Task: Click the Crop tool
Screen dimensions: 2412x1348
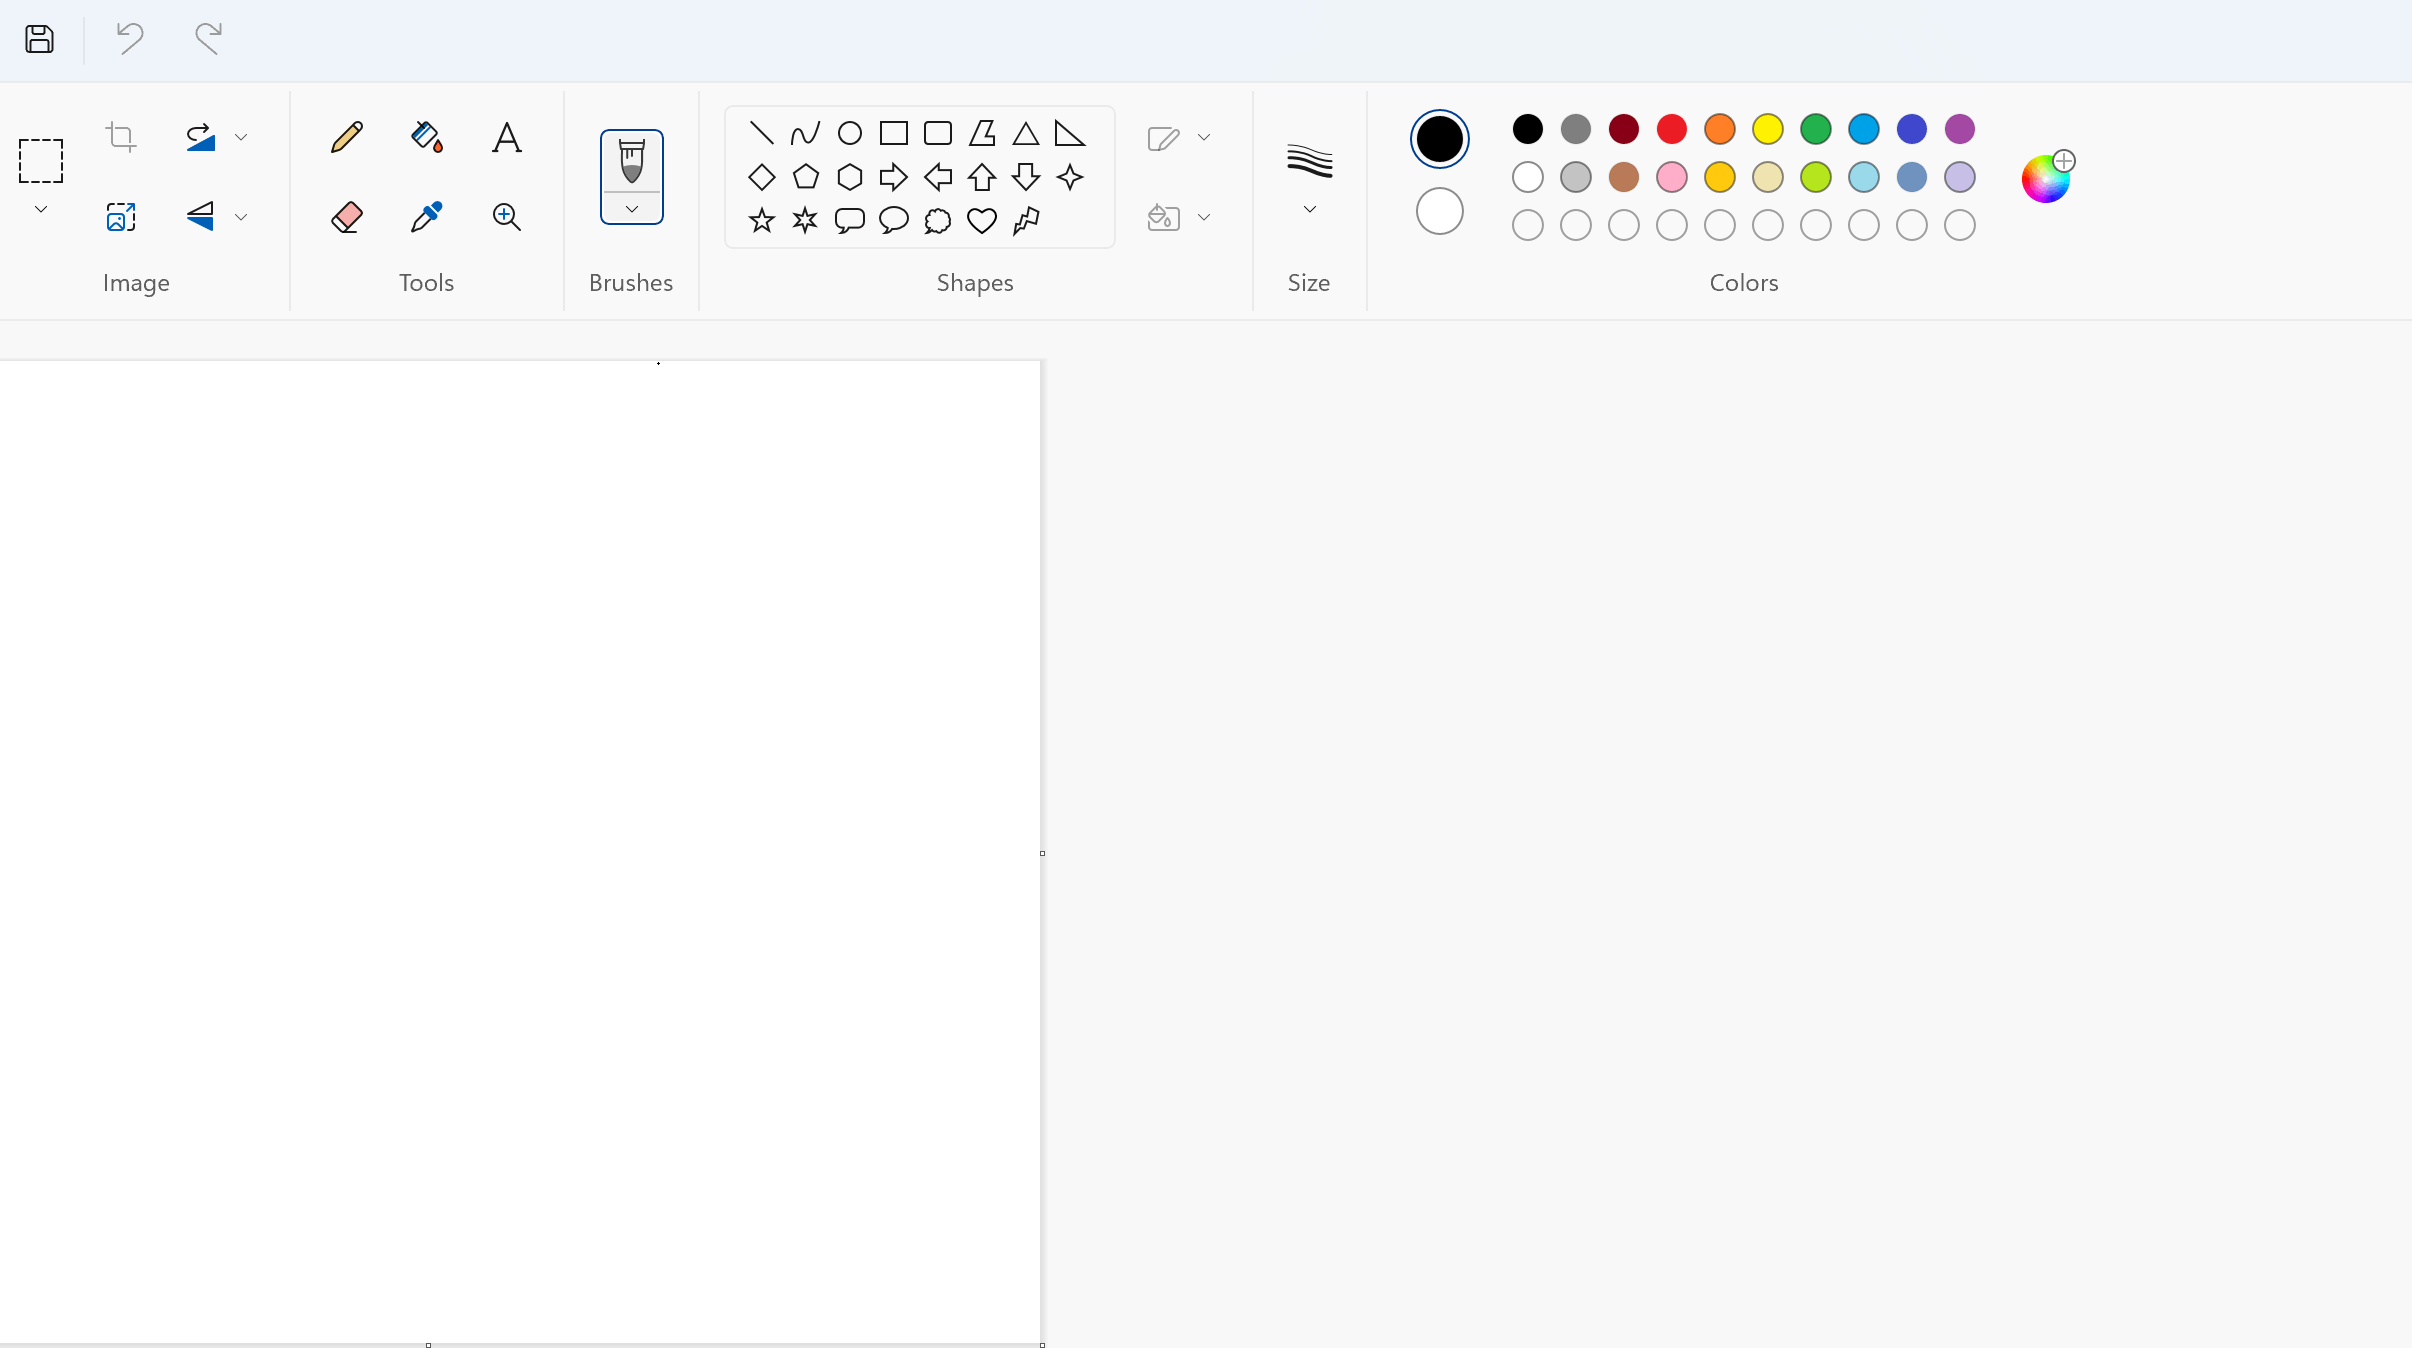Action: click(121, 136)
